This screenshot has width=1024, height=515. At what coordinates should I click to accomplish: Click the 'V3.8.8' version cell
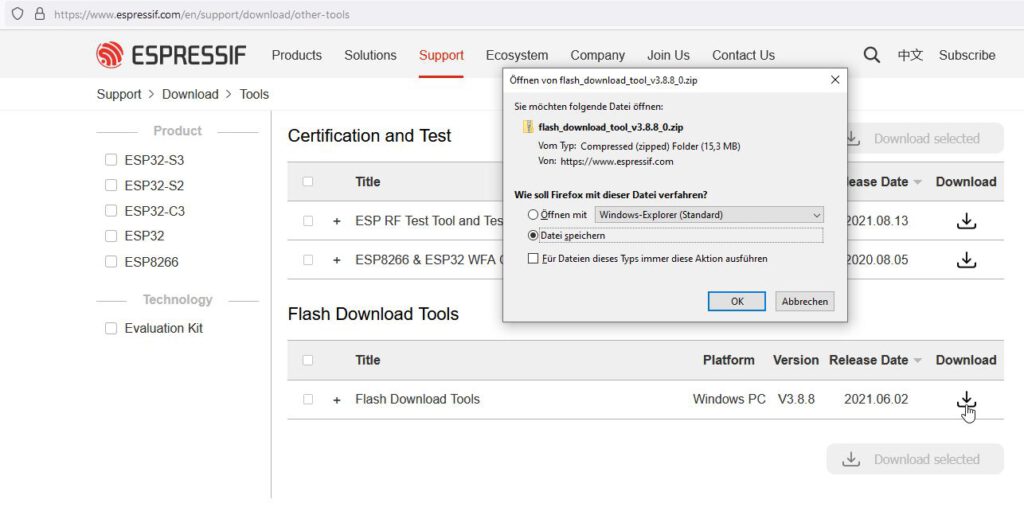[x=796, y=399]
